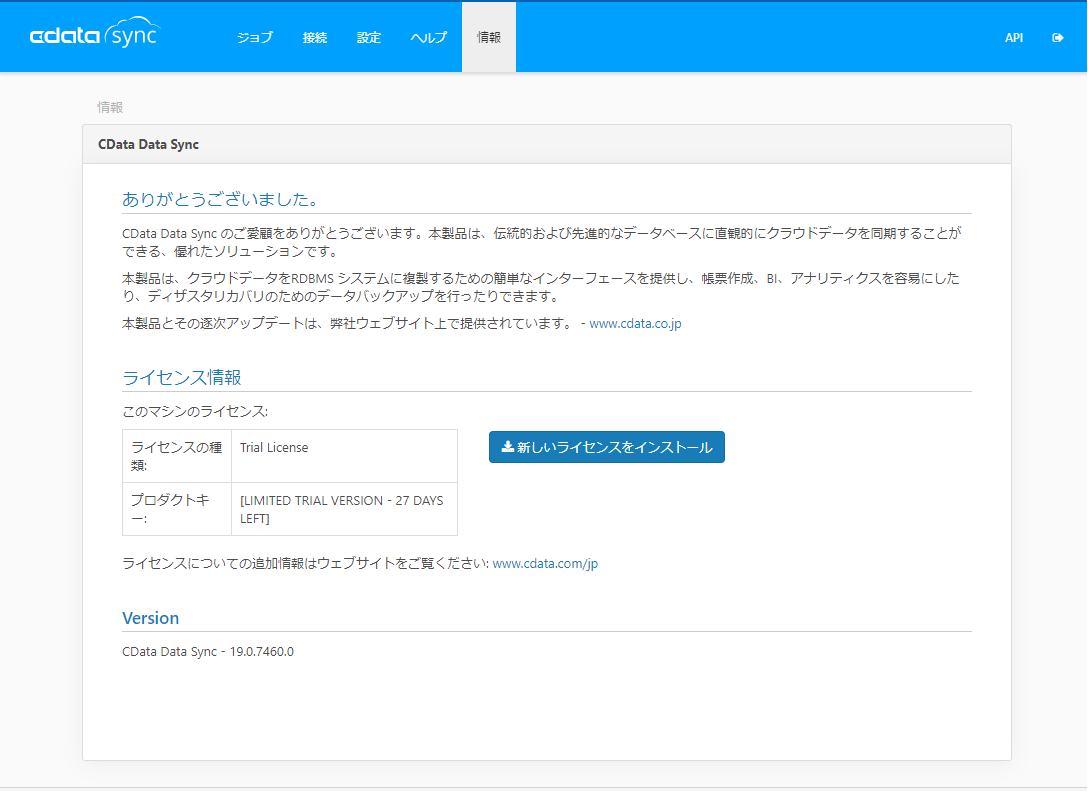Go to the 接続 page
This screenshot has height=792, width=1088.
(x=315, y=38)
